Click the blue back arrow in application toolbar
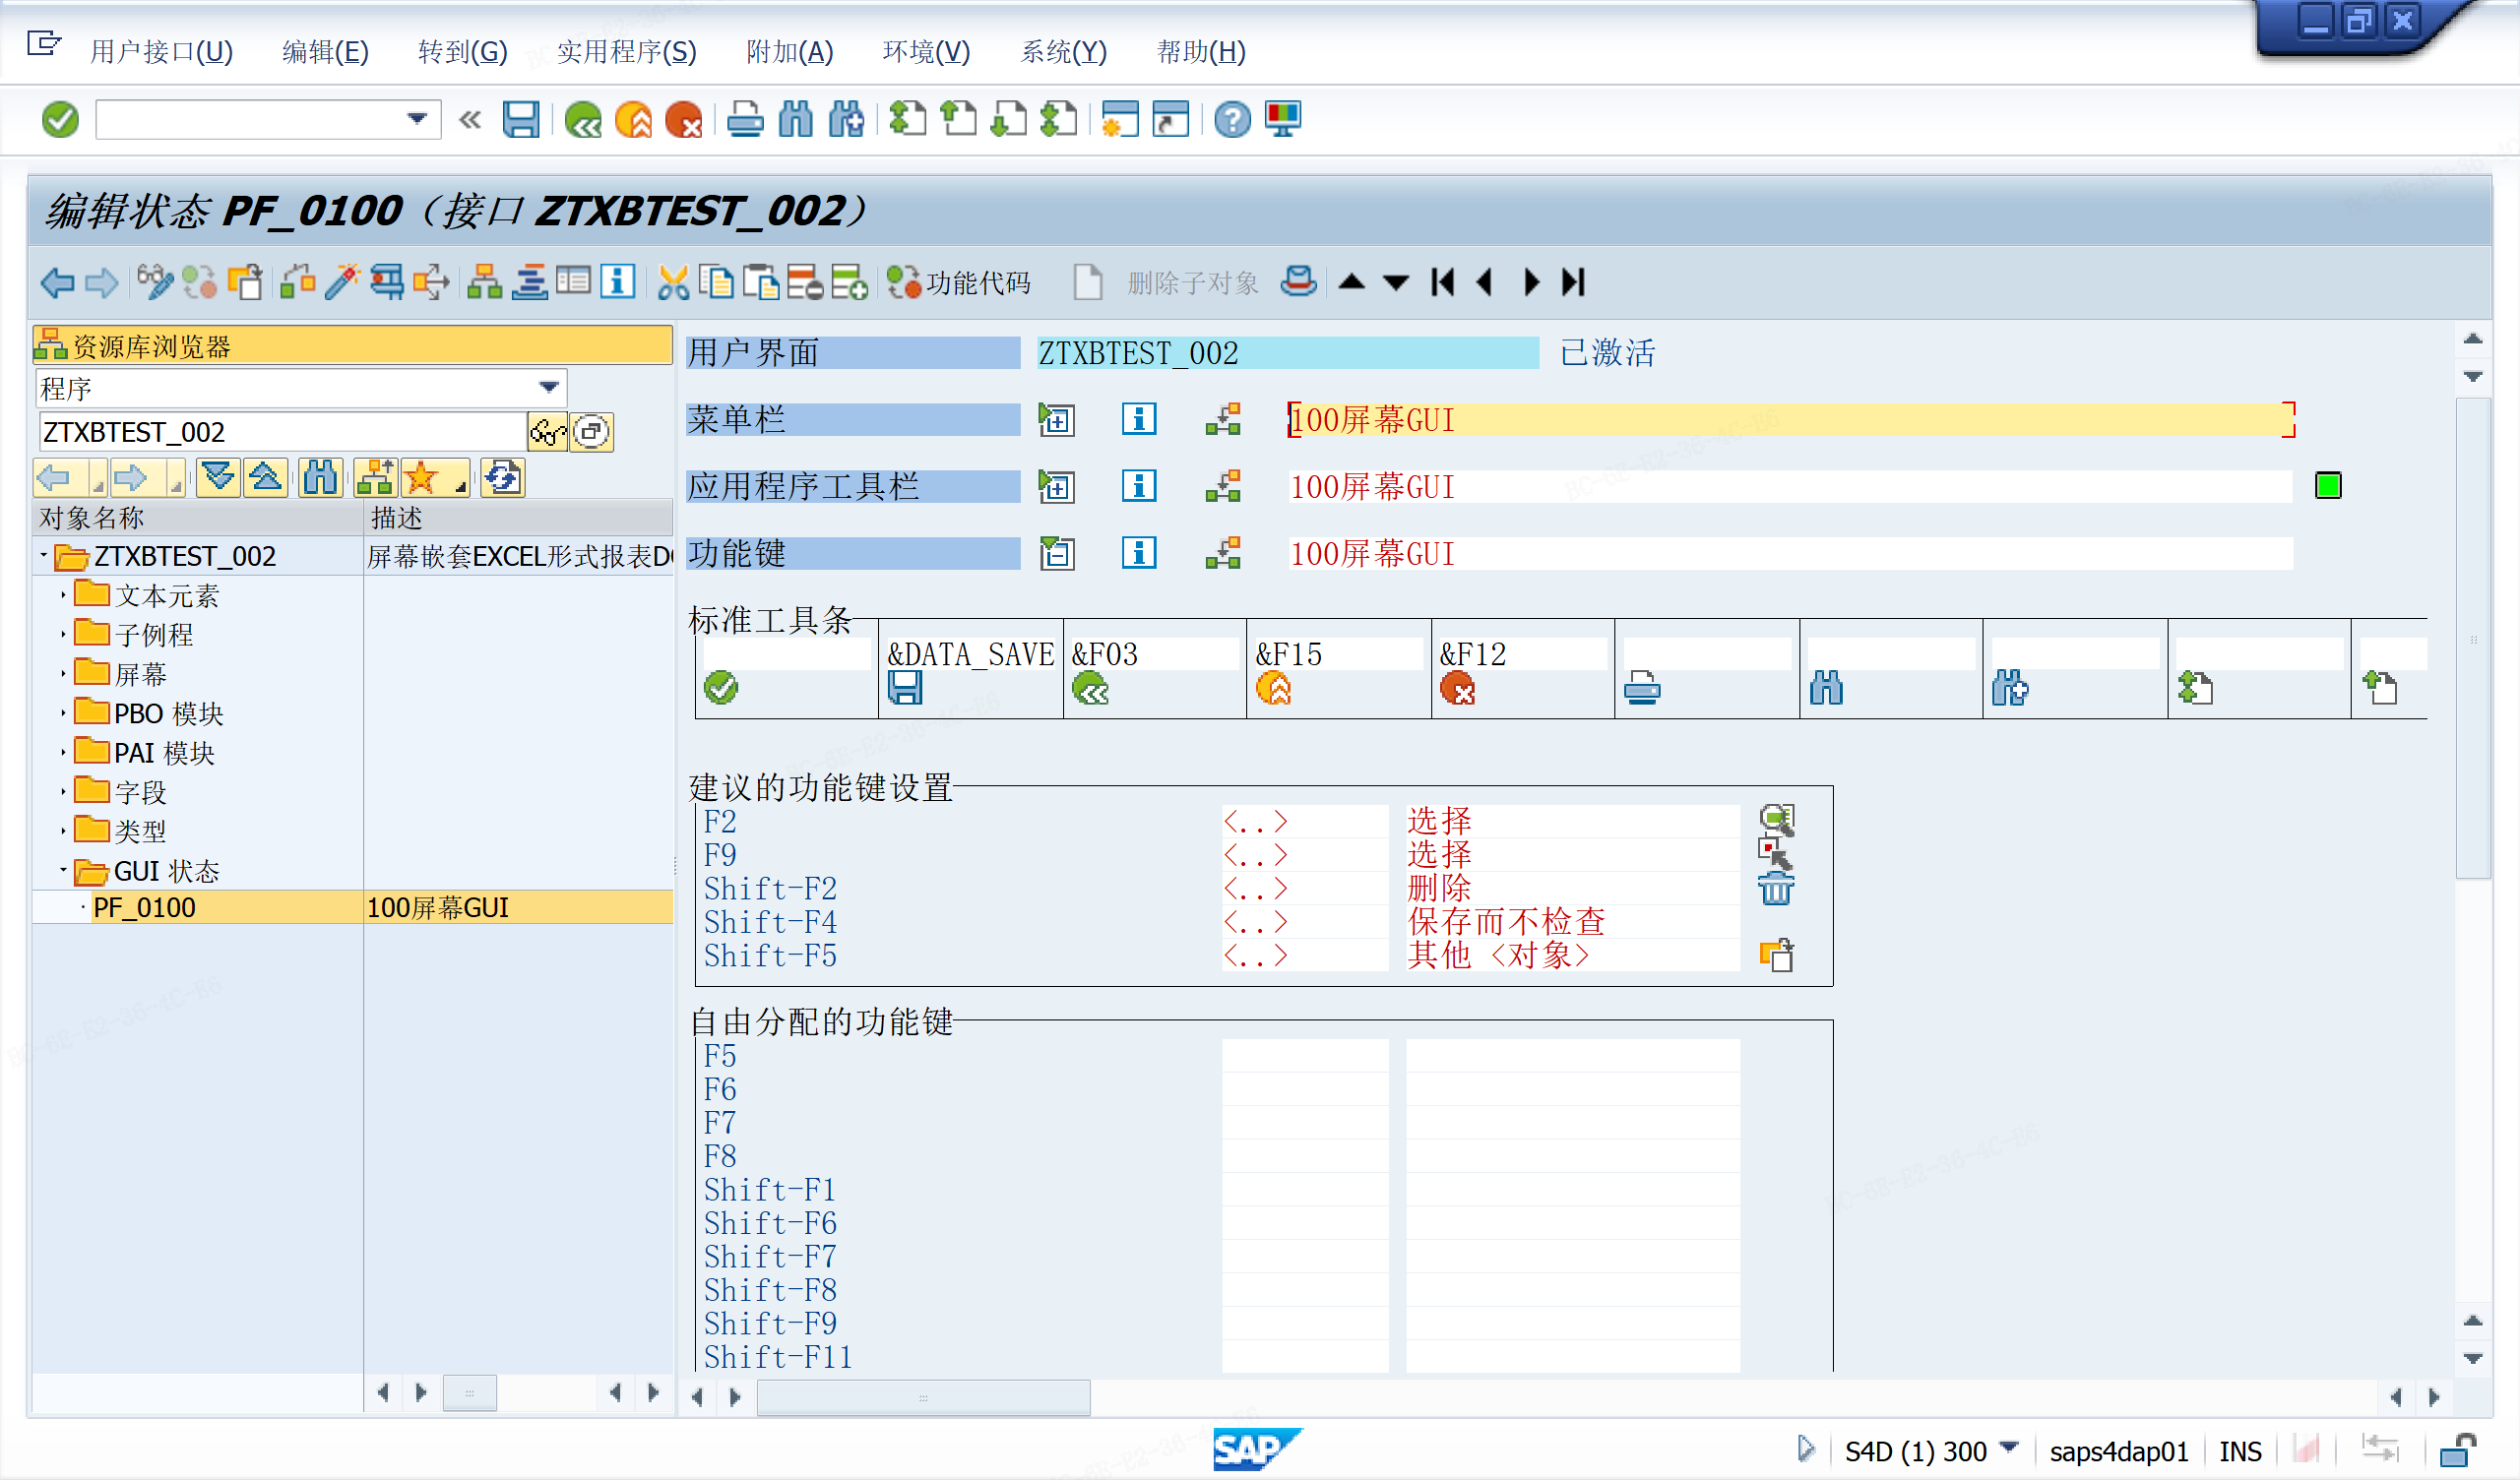The image size is (2520, 1480). (58, 283)
